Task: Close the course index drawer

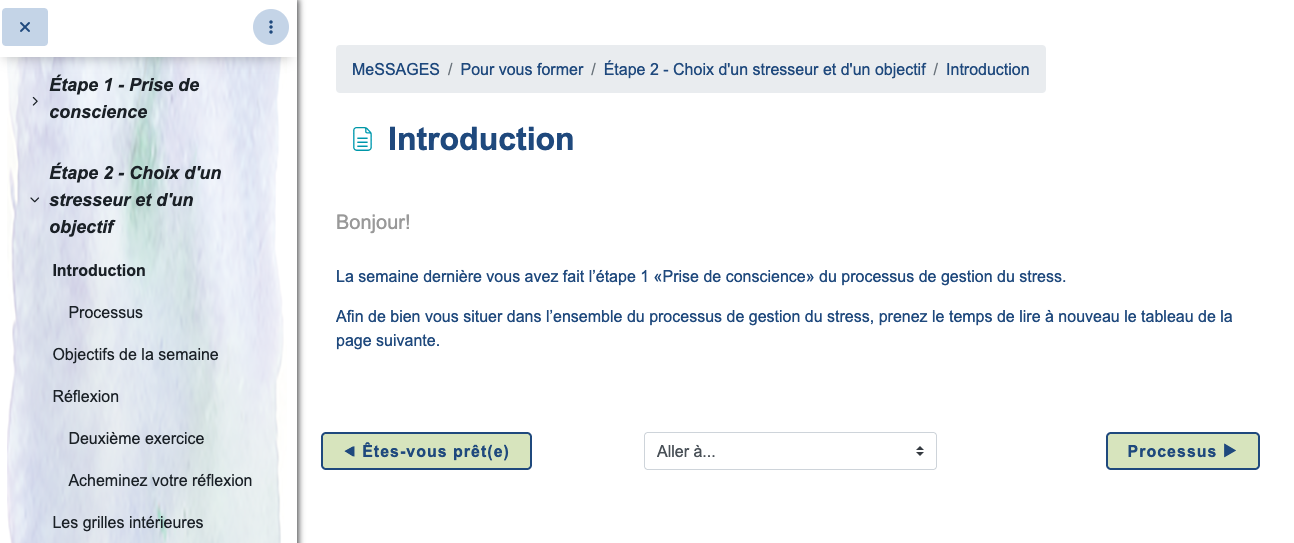Action: [x=25, y=27]
